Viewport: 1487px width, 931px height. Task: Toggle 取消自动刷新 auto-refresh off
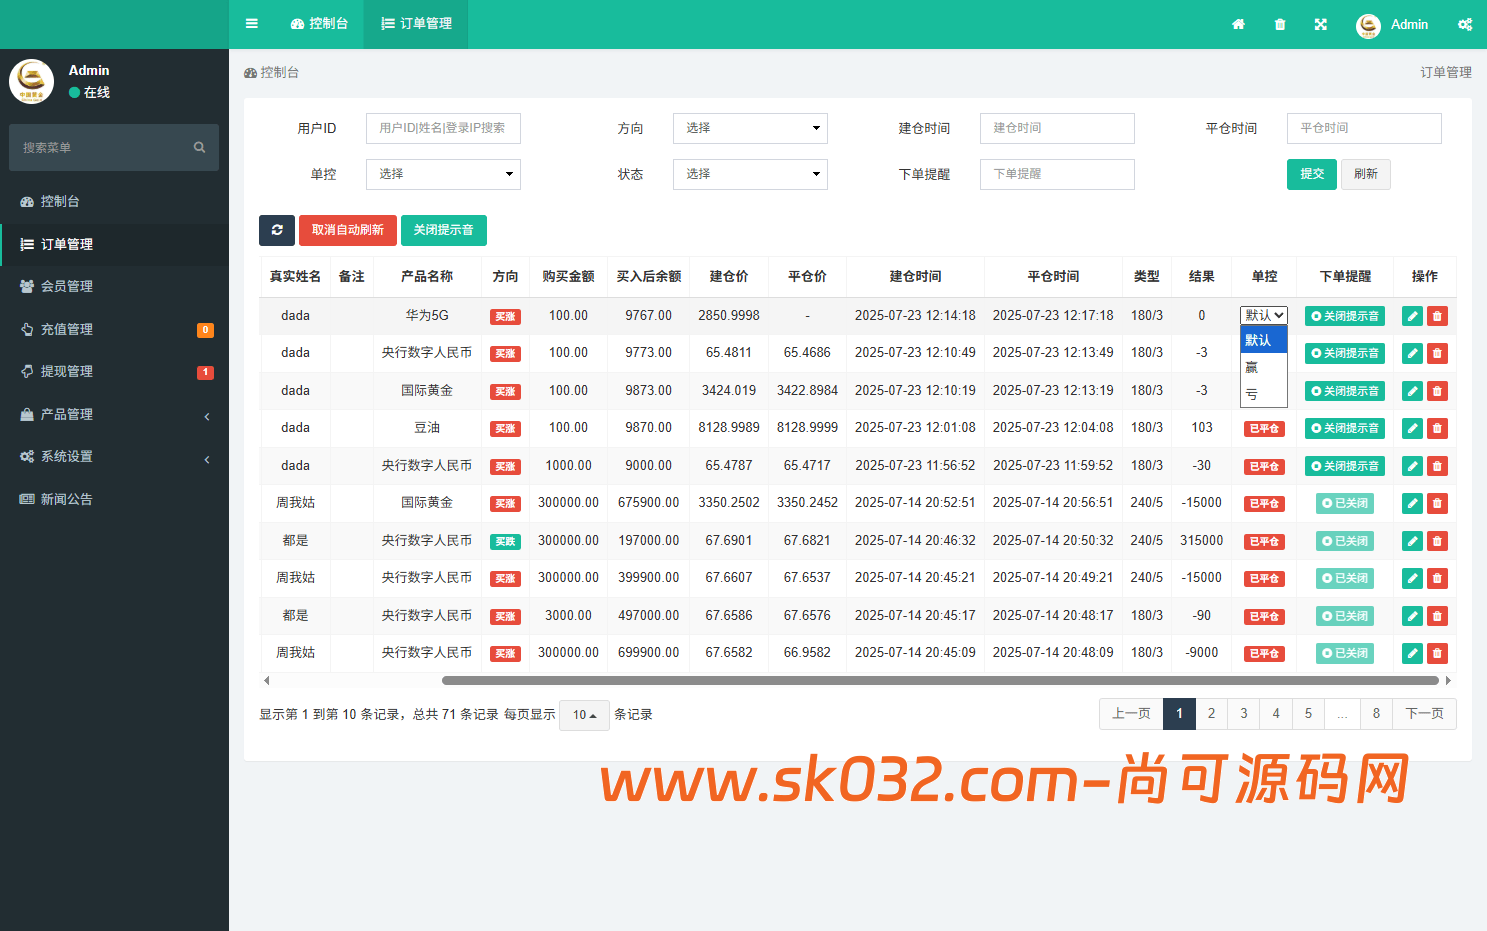[x=348, y=230]
